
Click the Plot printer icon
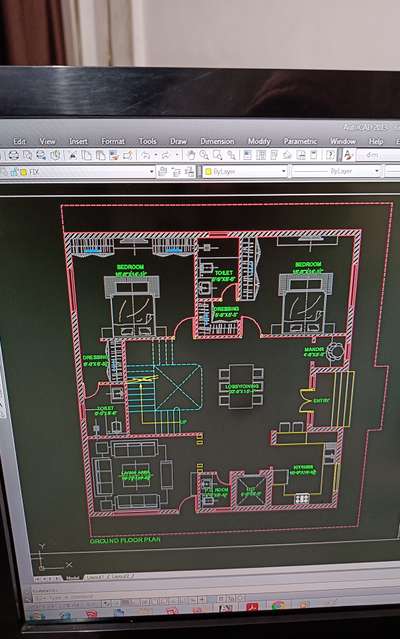click(x=14, y=155)
